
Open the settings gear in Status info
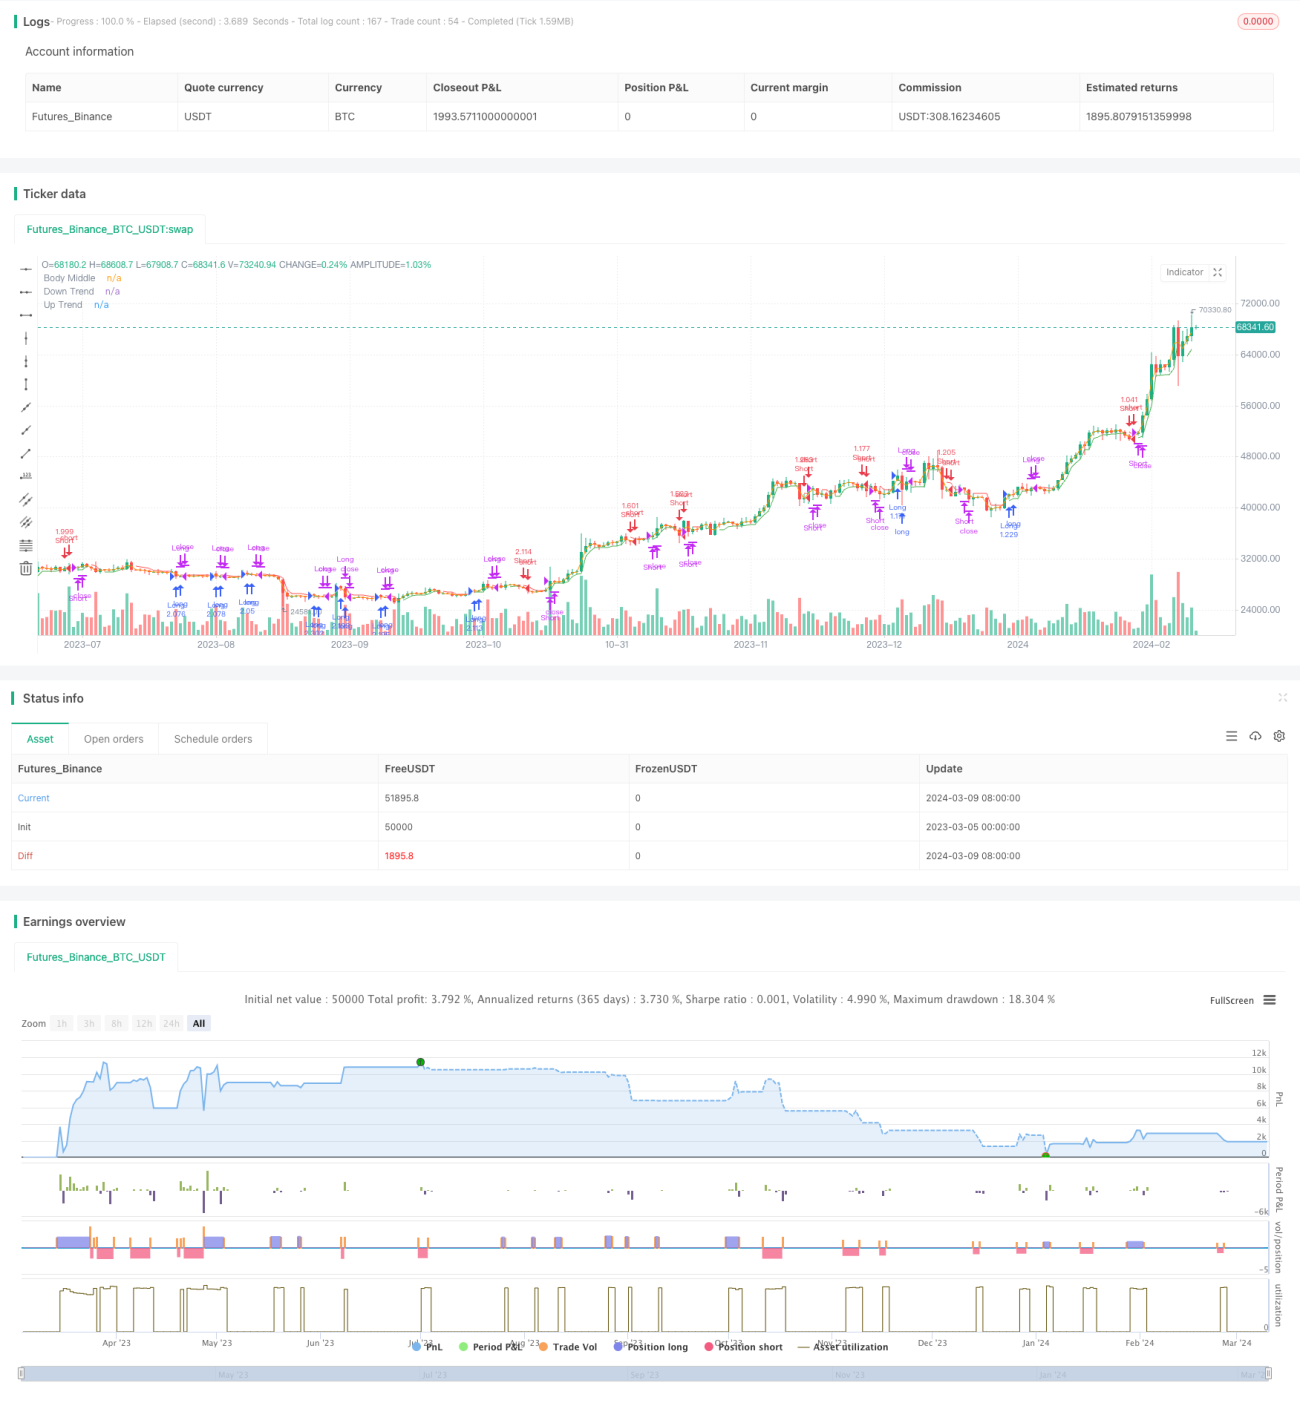pos(1279,736)
